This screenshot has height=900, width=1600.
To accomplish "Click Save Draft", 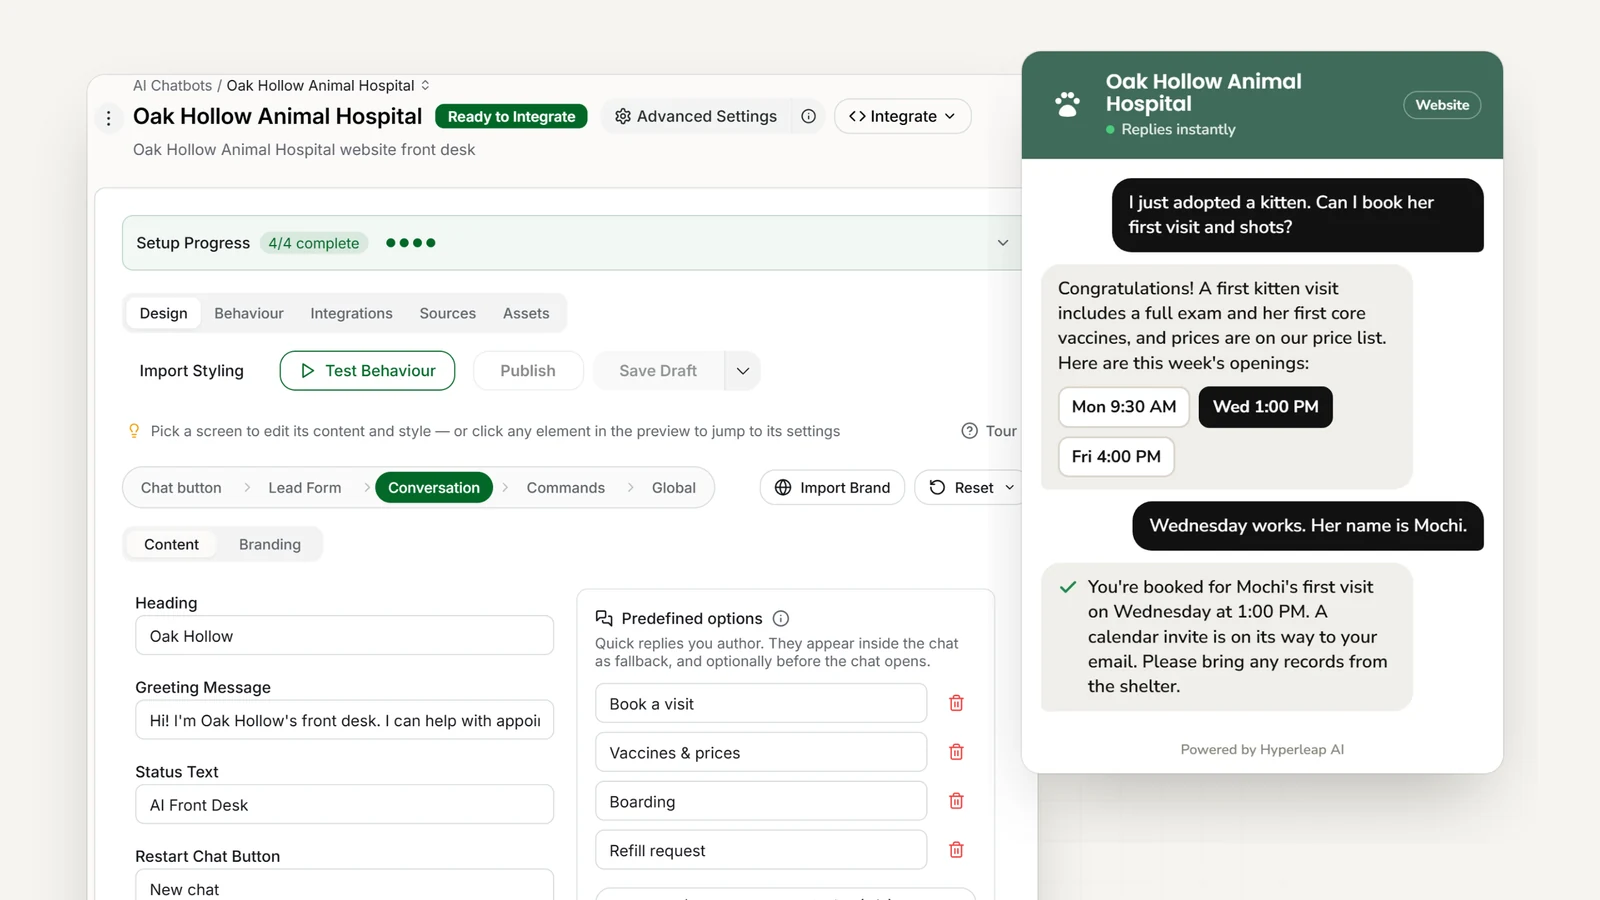I will point(658,370).
